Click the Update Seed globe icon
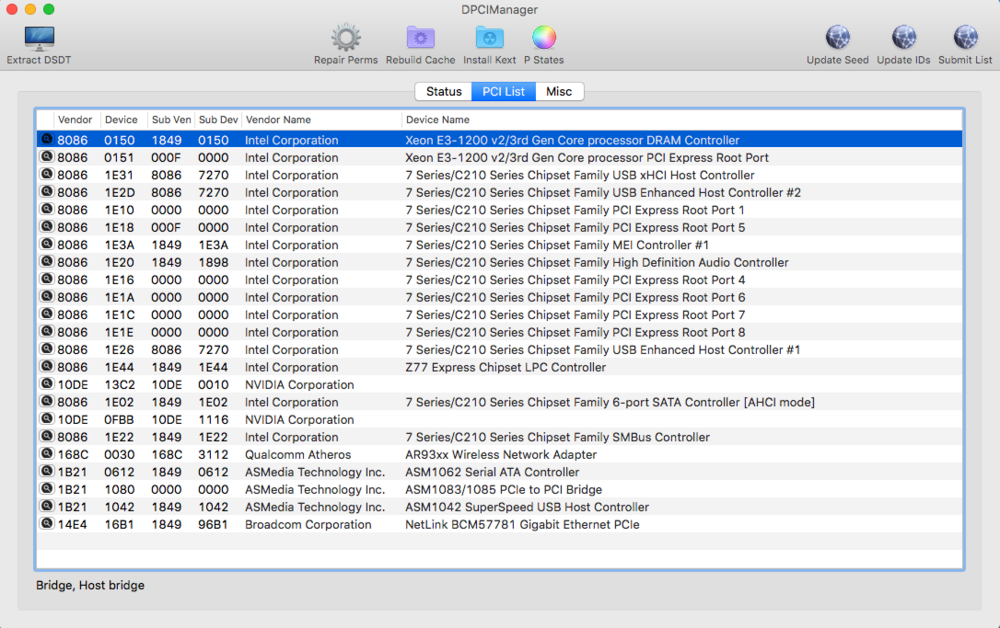 click(x=837, y=39)
